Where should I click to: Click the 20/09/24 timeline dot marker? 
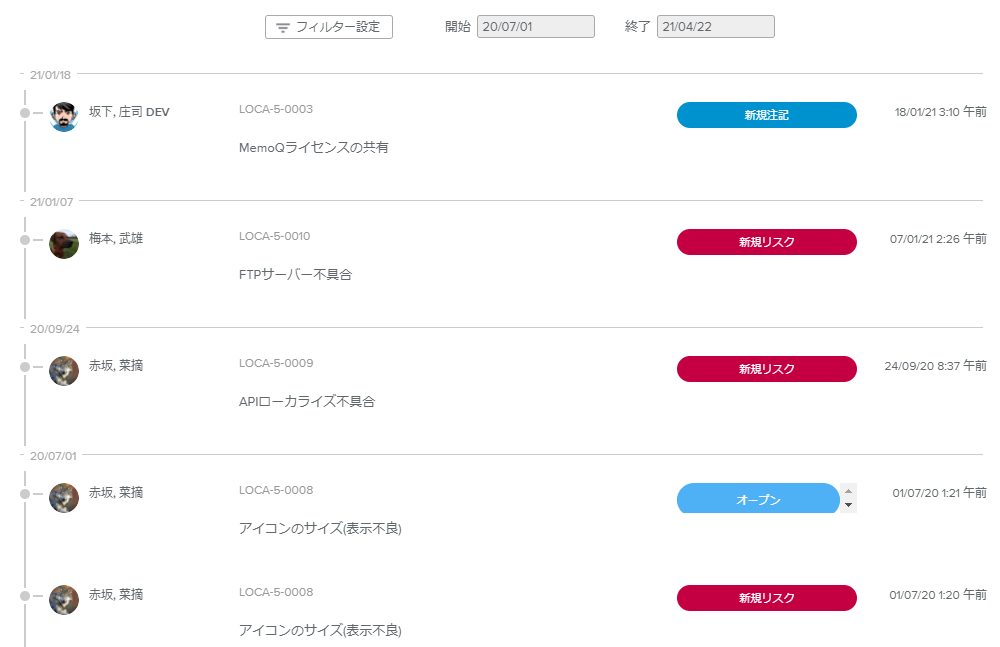click(x=25, y=367)
